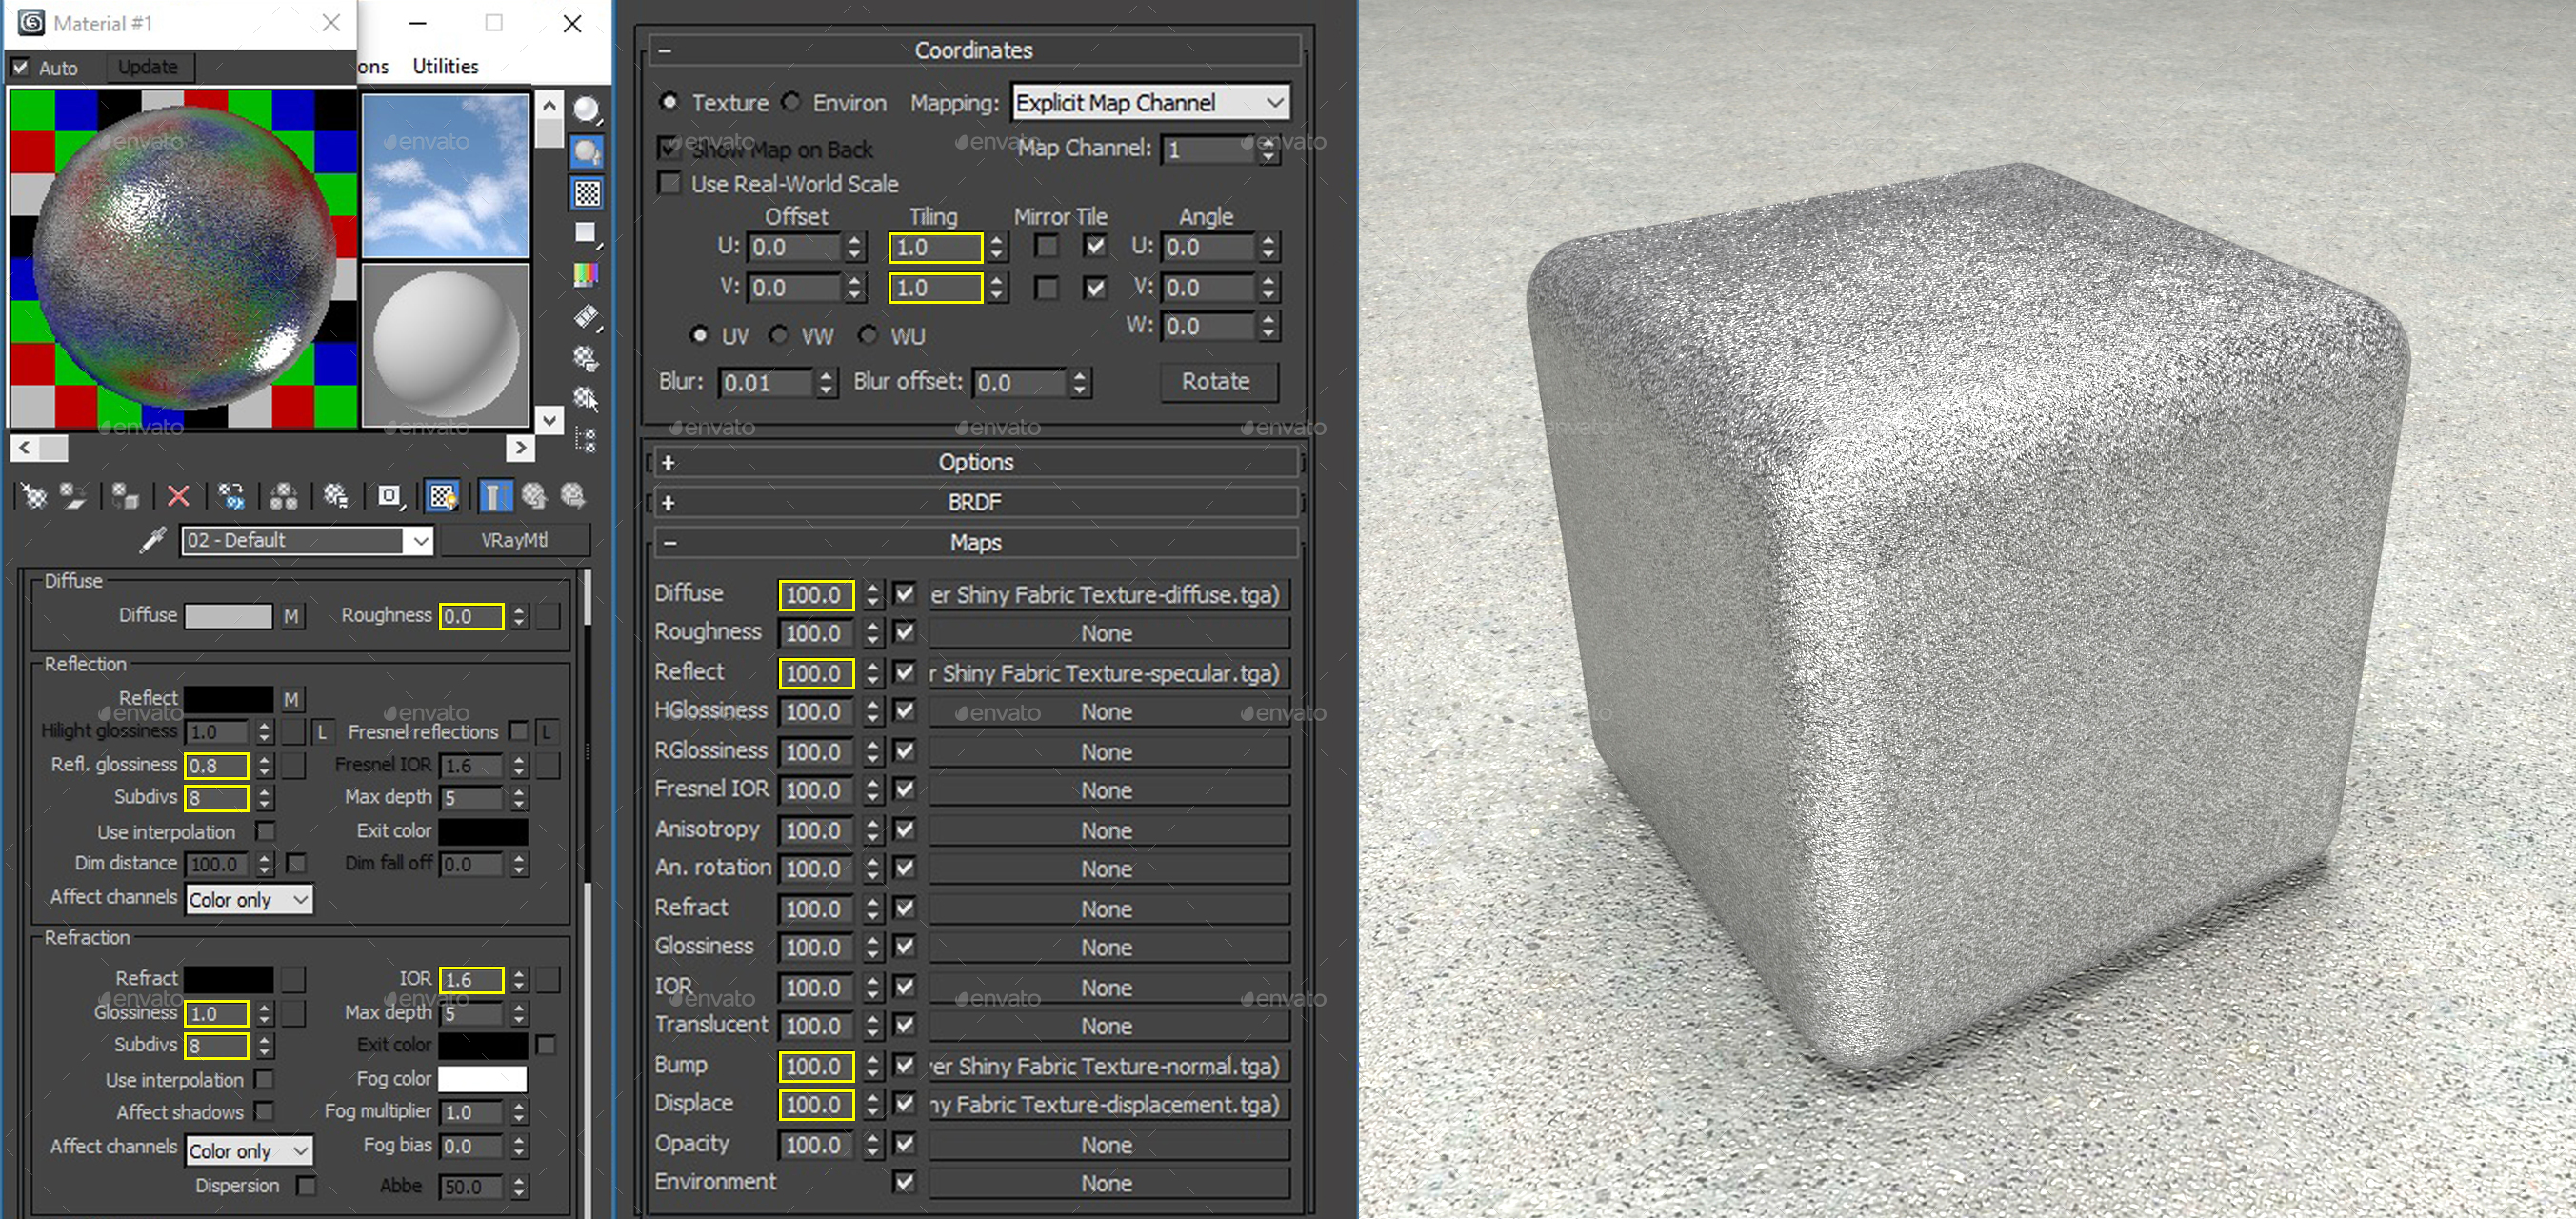Open the Utilities menu
Screen dimensions: 2576x1219
click(445, 66)
